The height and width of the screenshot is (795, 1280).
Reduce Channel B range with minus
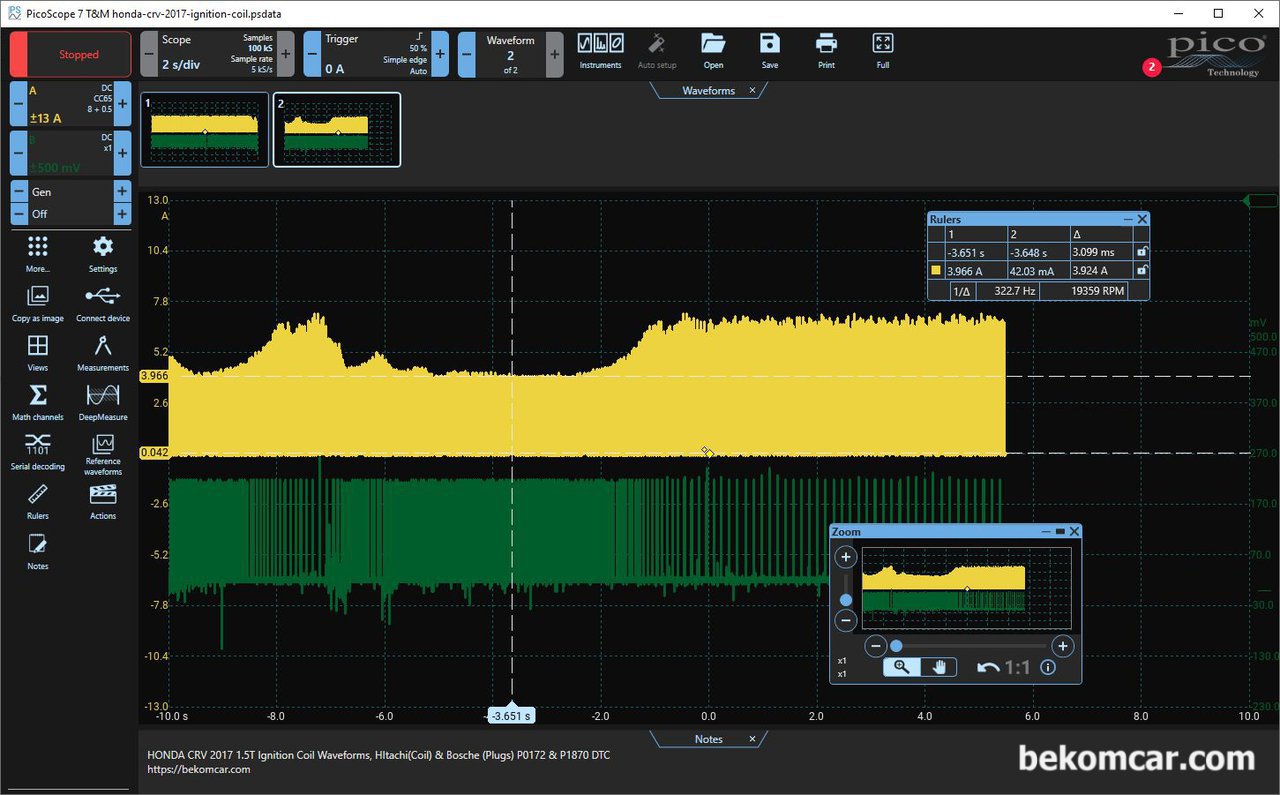point(18,153)
